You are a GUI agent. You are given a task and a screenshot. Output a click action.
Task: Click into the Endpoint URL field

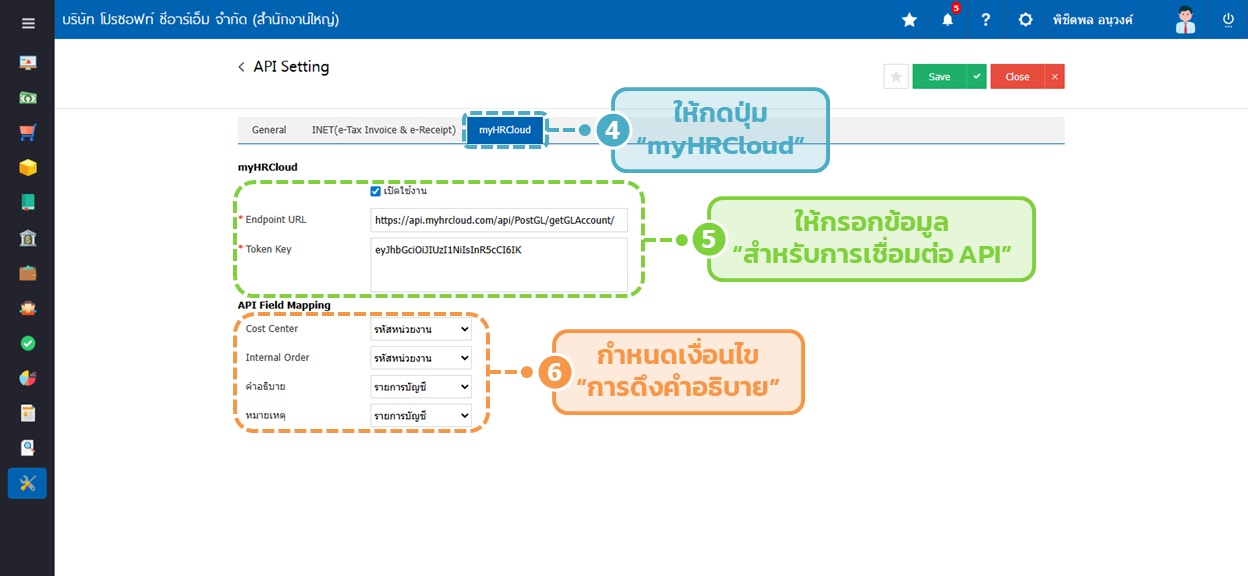point(498,220)
